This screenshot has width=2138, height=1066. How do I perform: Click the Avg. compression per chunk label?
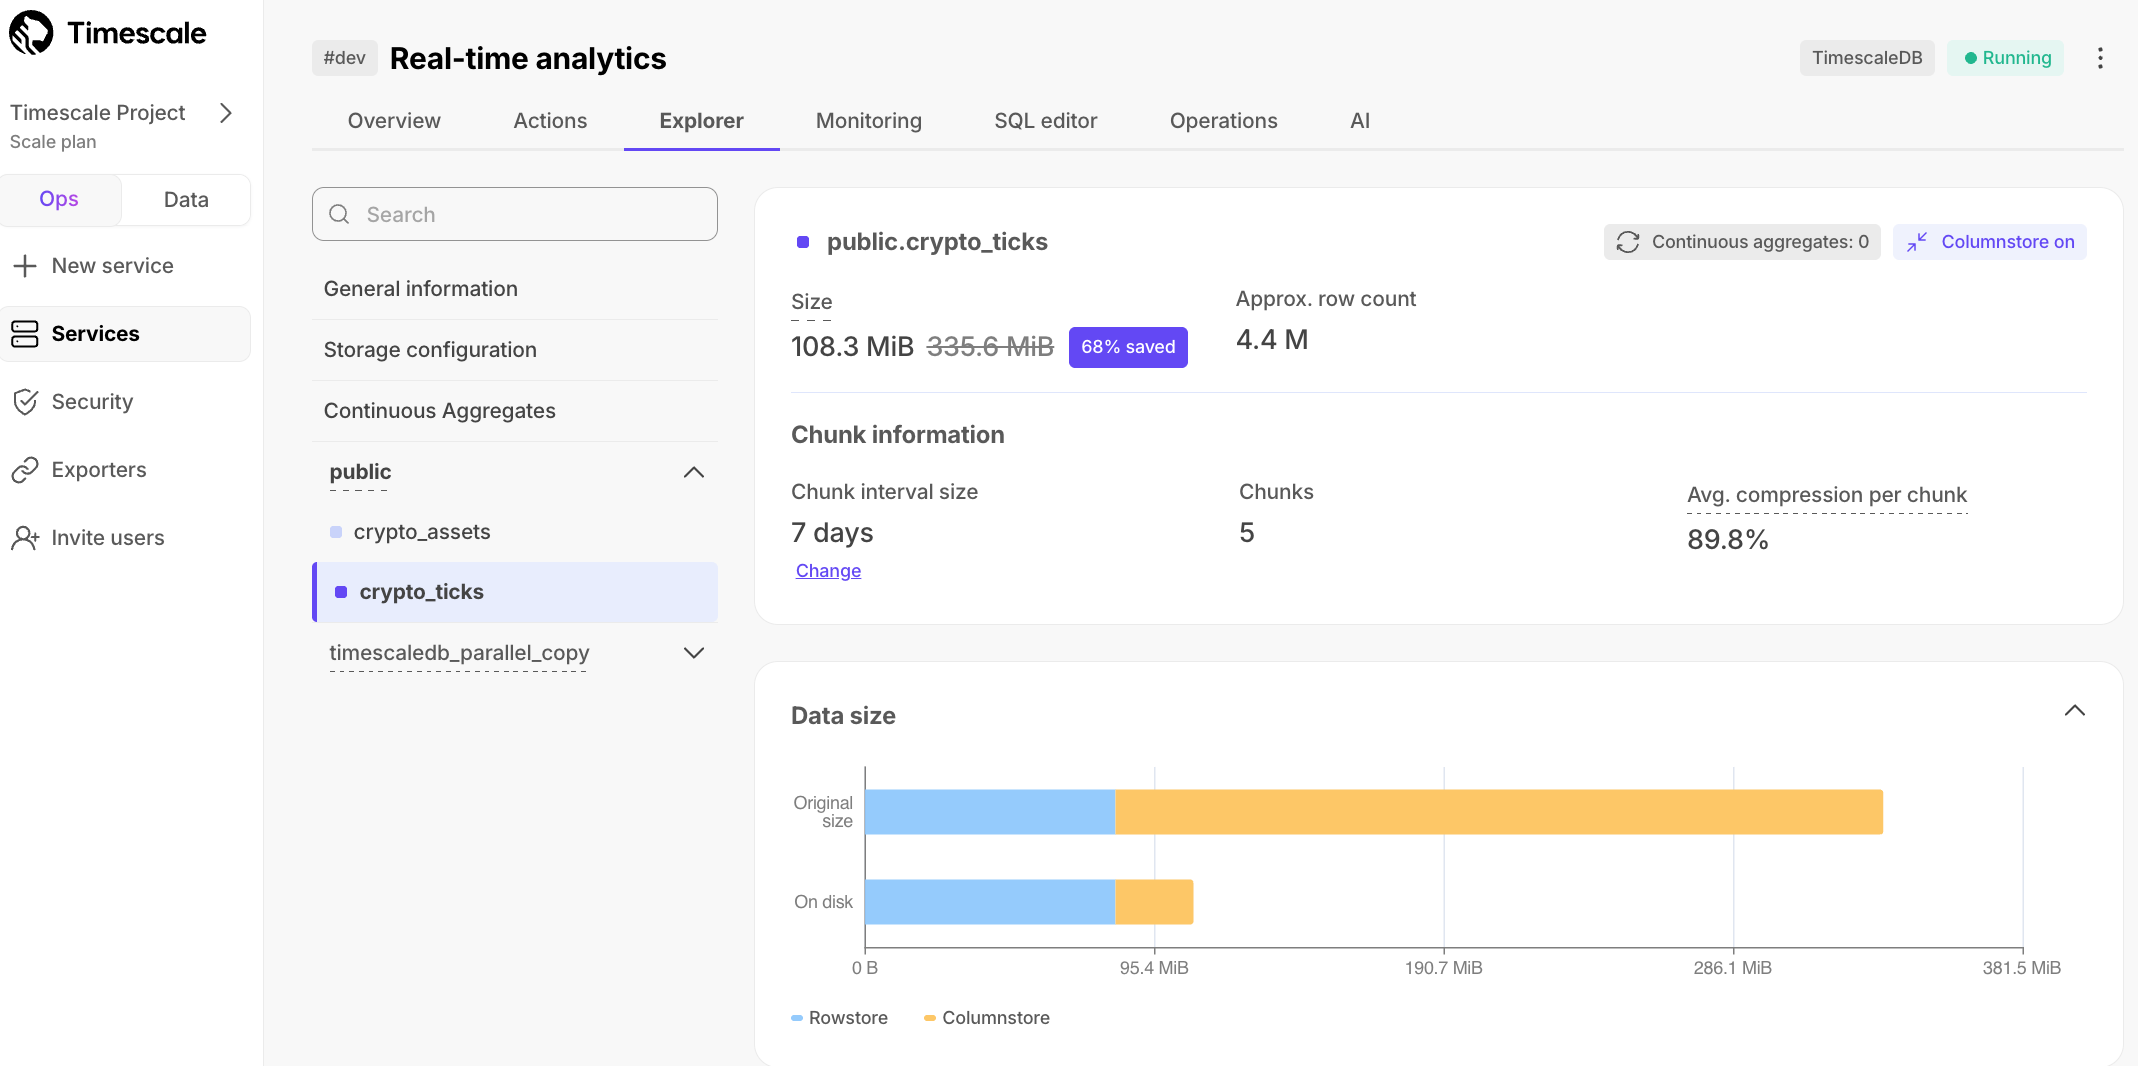tap(1827, 495)
